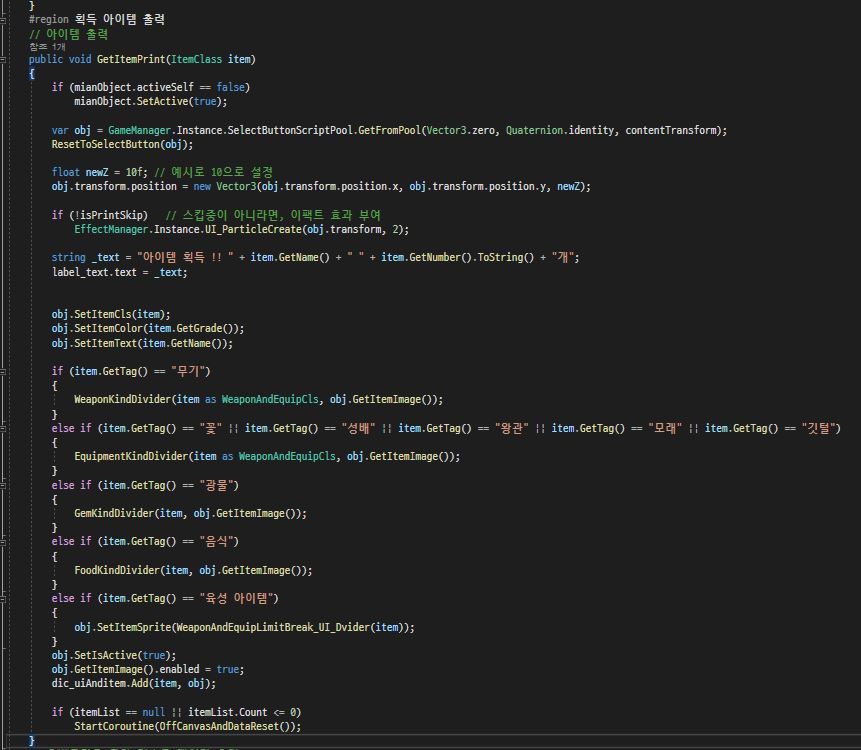861x750 pixels.
Task: Click mianObject.activeSelf in the if condition
Action: tap(133, 87)
